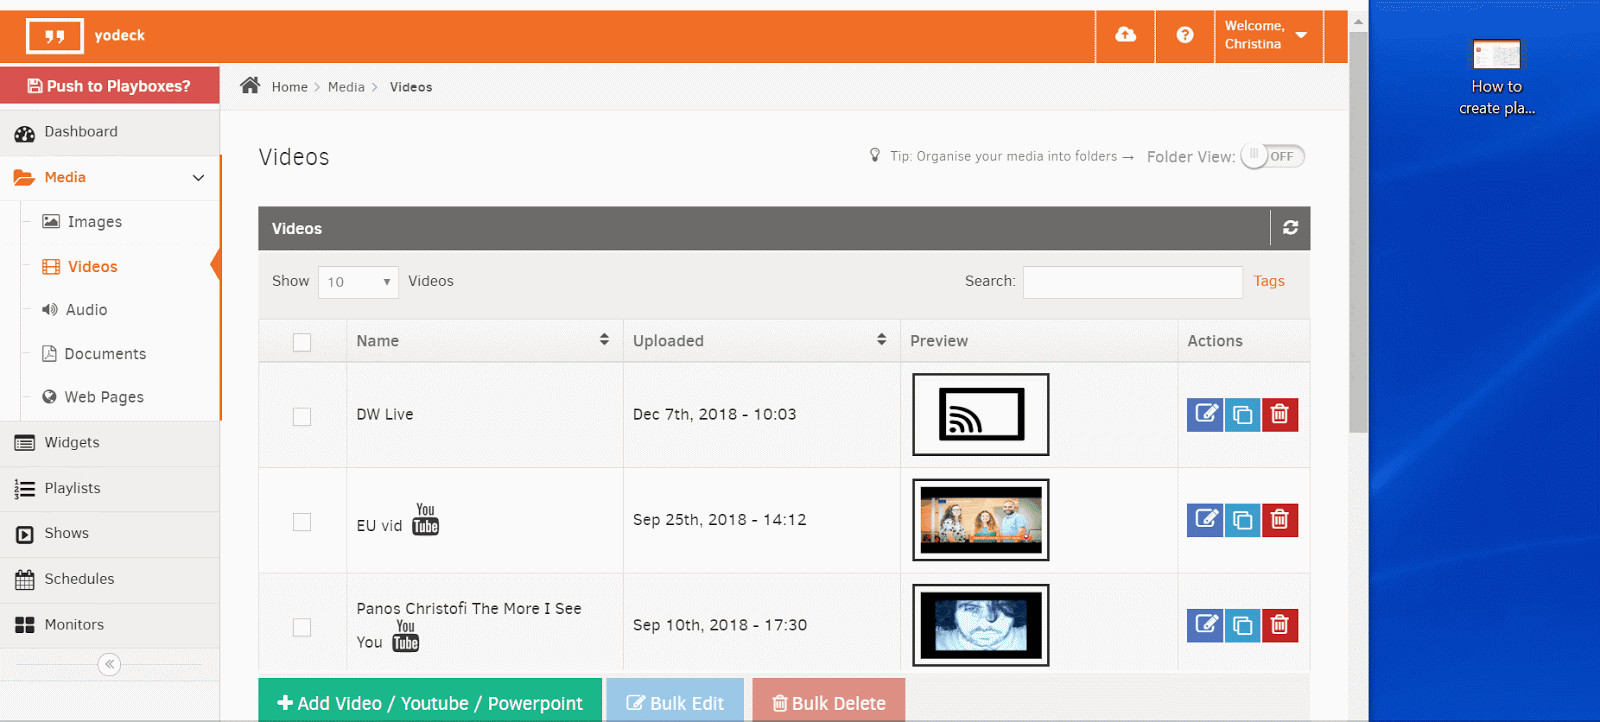Image resolution: width=1600 pixels, height=722 pixels.
Task: Check the Panos Christofi row checkbox
Action: [x=302, y=627]
